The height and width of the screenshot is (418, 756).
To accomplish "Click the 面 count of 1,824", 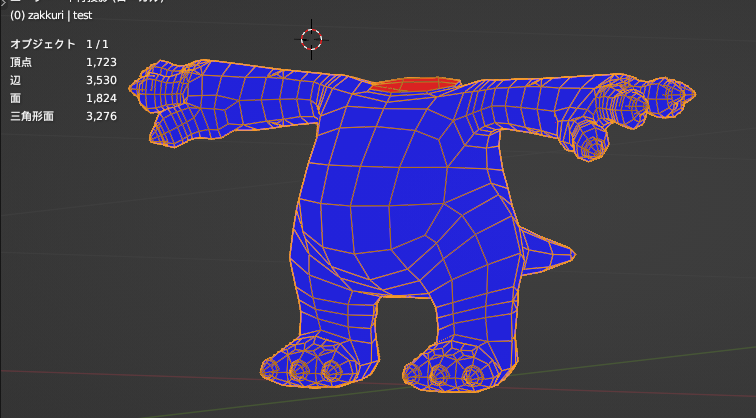I will (101, 99).
